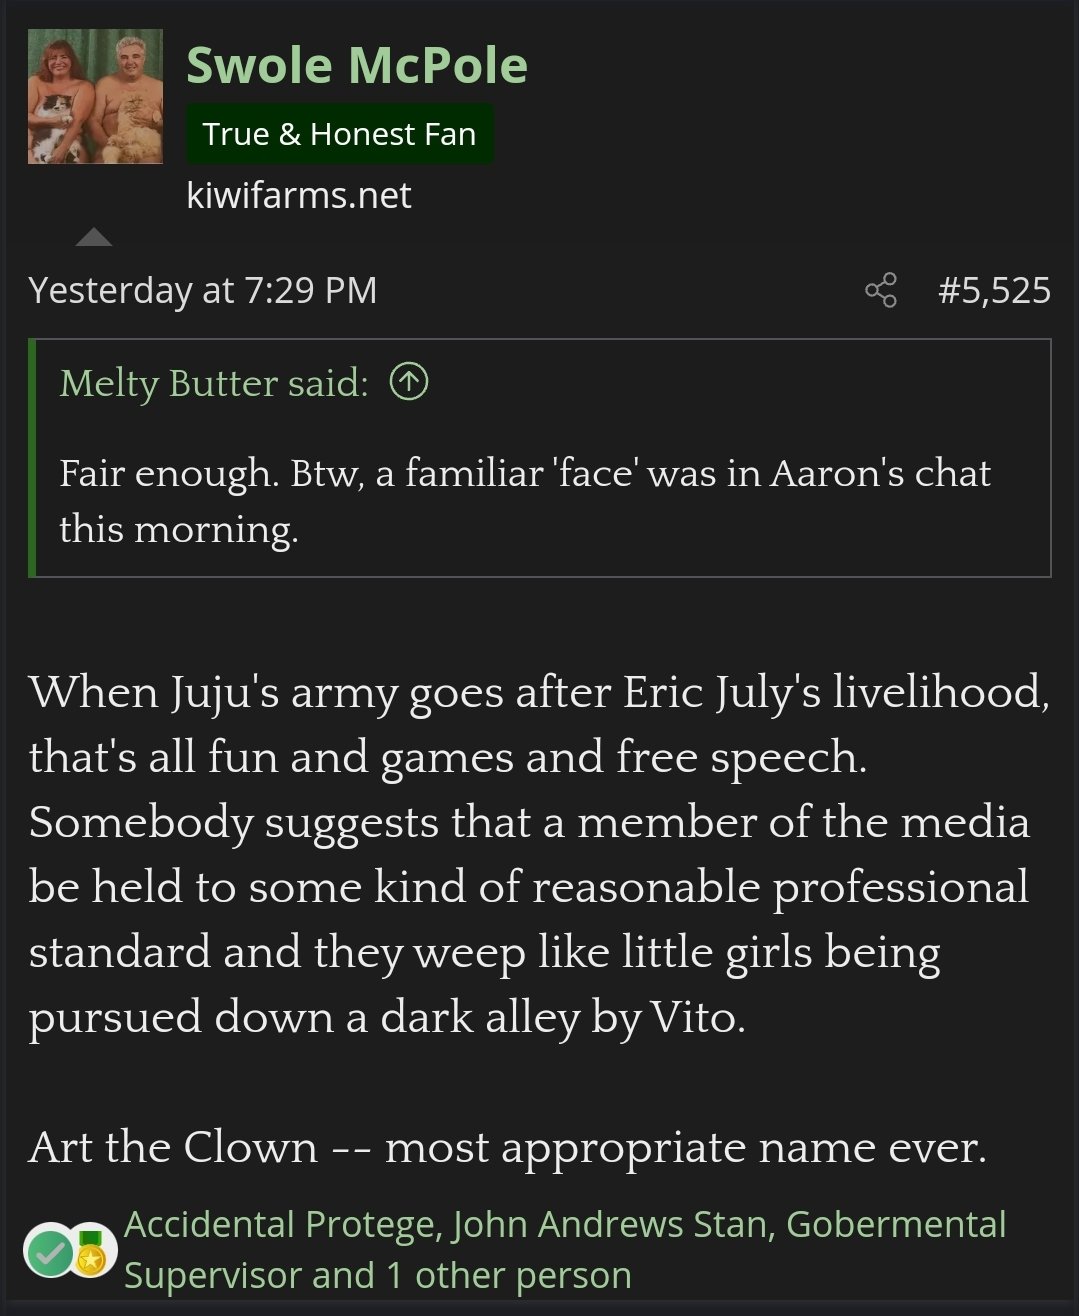Open Swole McPole's avatar picture
This screenshot has height=1316, width=1079.
coord(95,96)
